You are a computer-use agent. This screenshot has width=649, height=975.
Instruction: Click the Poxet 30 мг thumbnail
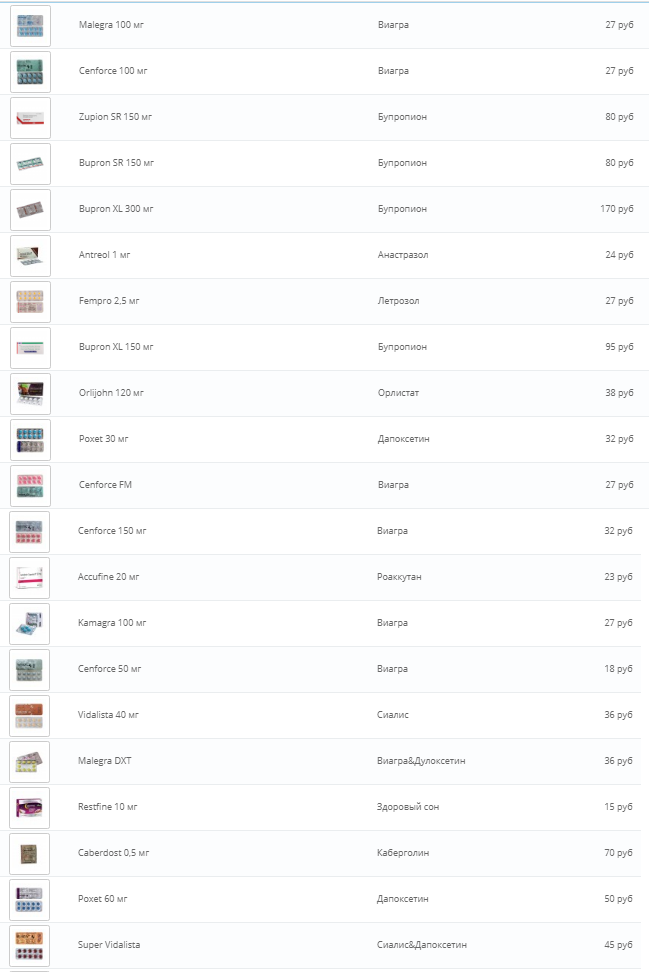(x=30, y=439)
